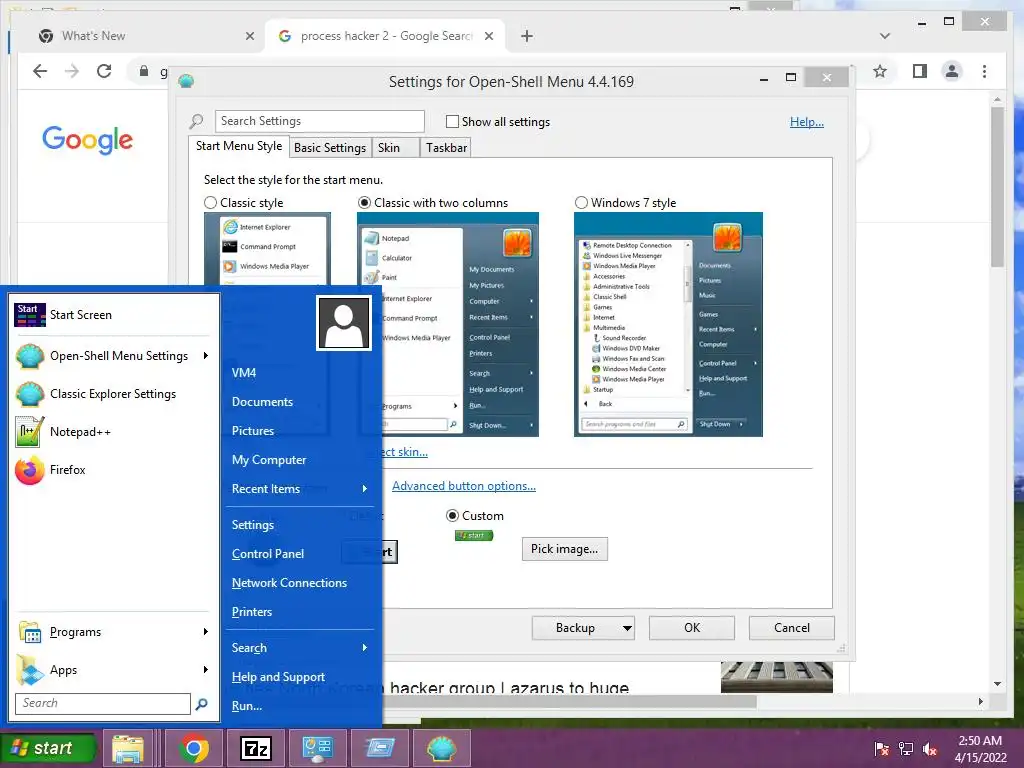Open Chrome from the taskbar

tap(194, 748)
